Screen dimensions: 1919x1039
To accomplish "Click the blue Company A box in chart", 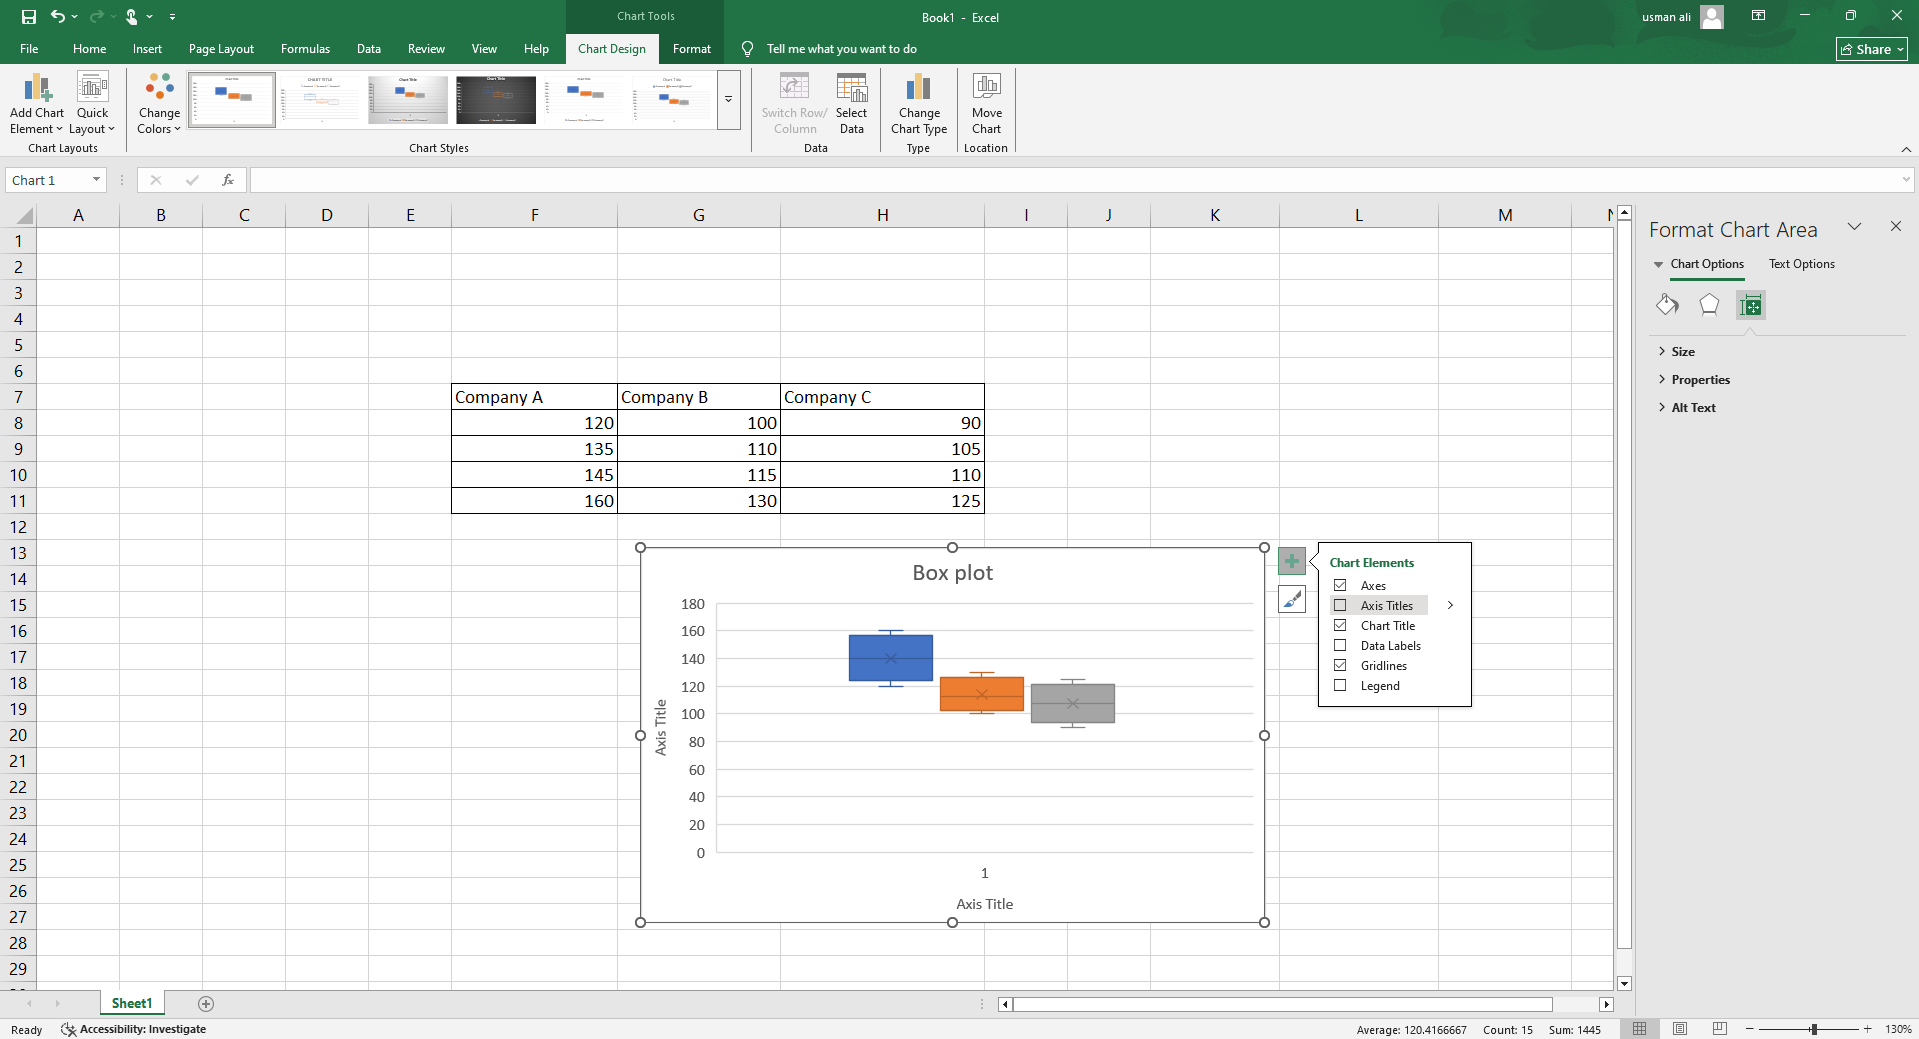I will coord(891,658).
